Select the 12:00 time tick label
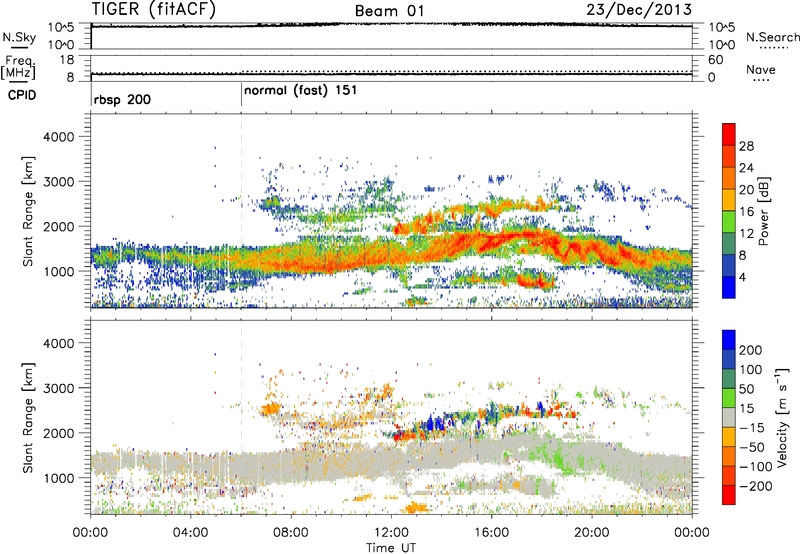 tap(391, 533)
